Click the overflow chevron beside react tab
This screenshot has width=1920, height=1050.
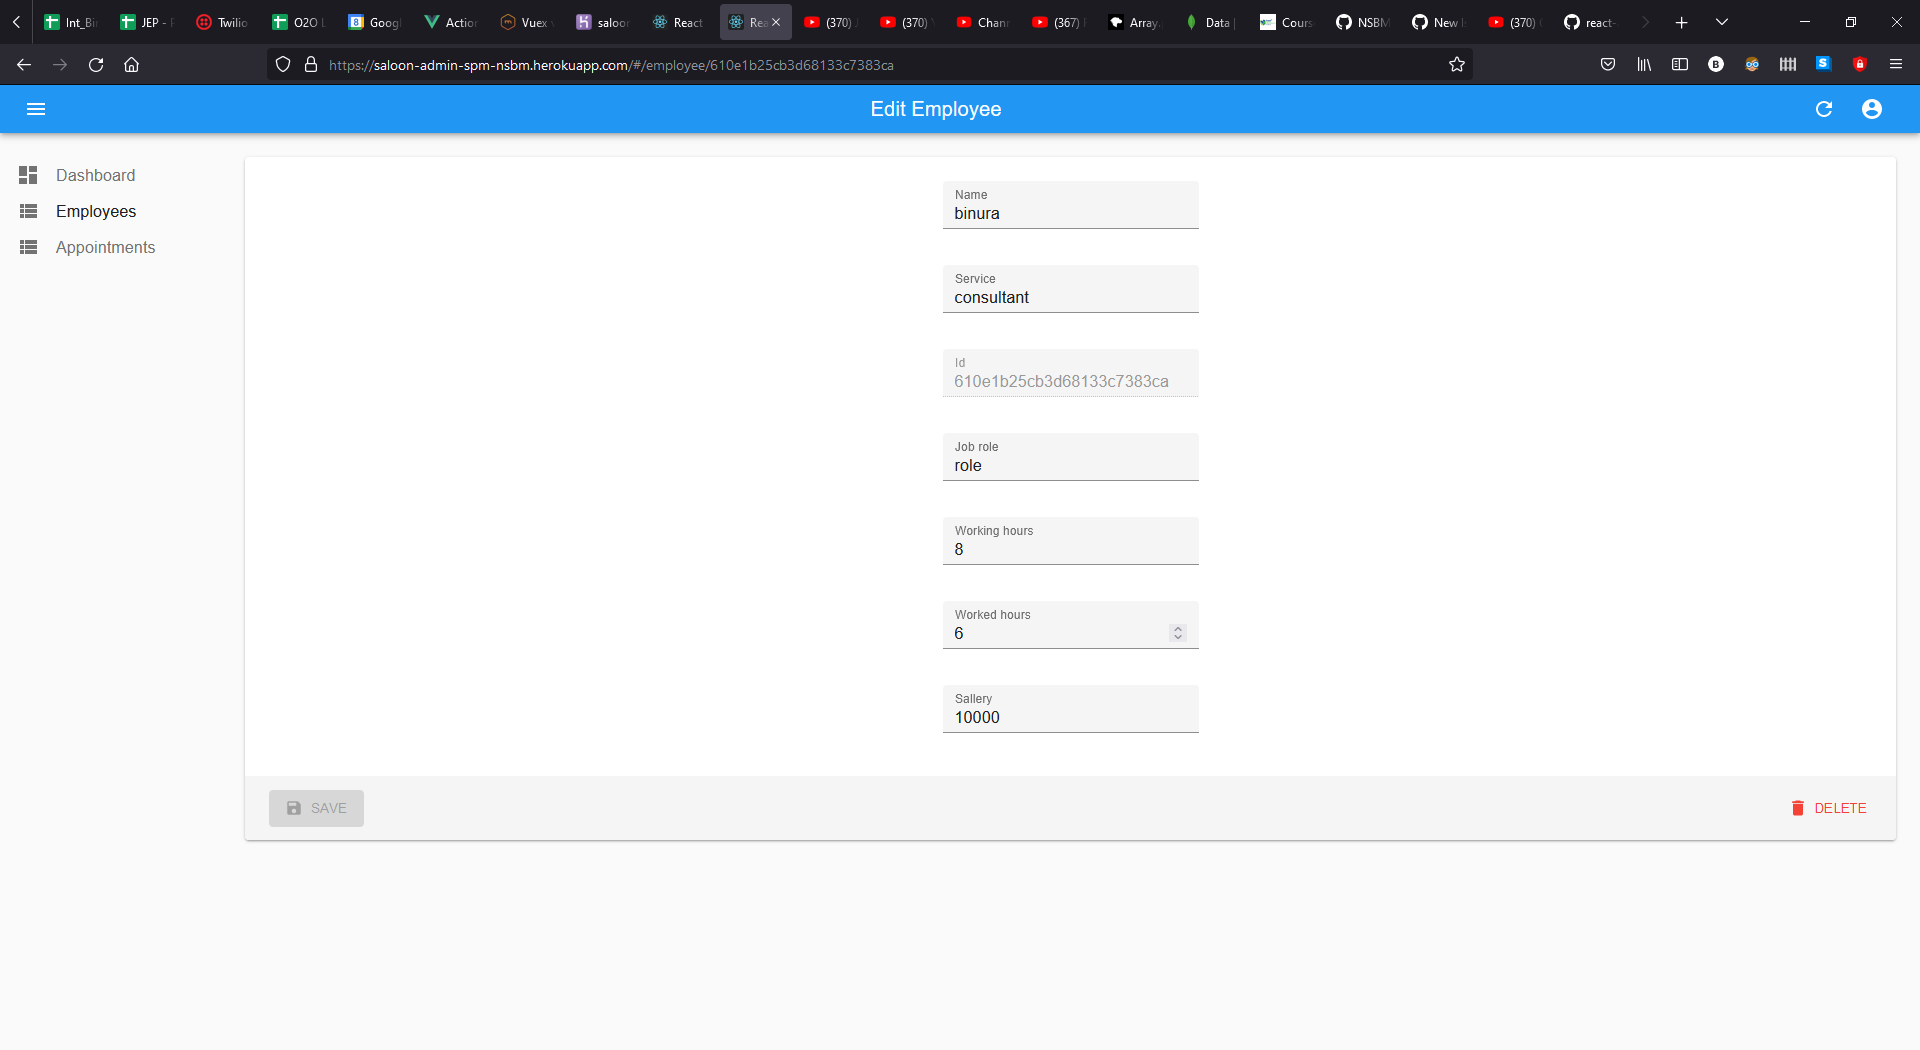1645,21
